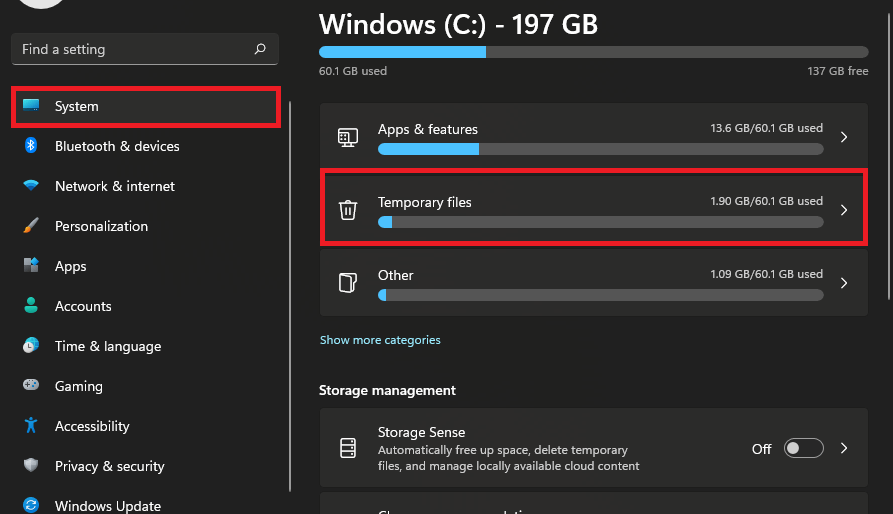Click the Windows Update sync icon
The width and height of the screenshot is (893, 514).
click(x=31, y=506)
